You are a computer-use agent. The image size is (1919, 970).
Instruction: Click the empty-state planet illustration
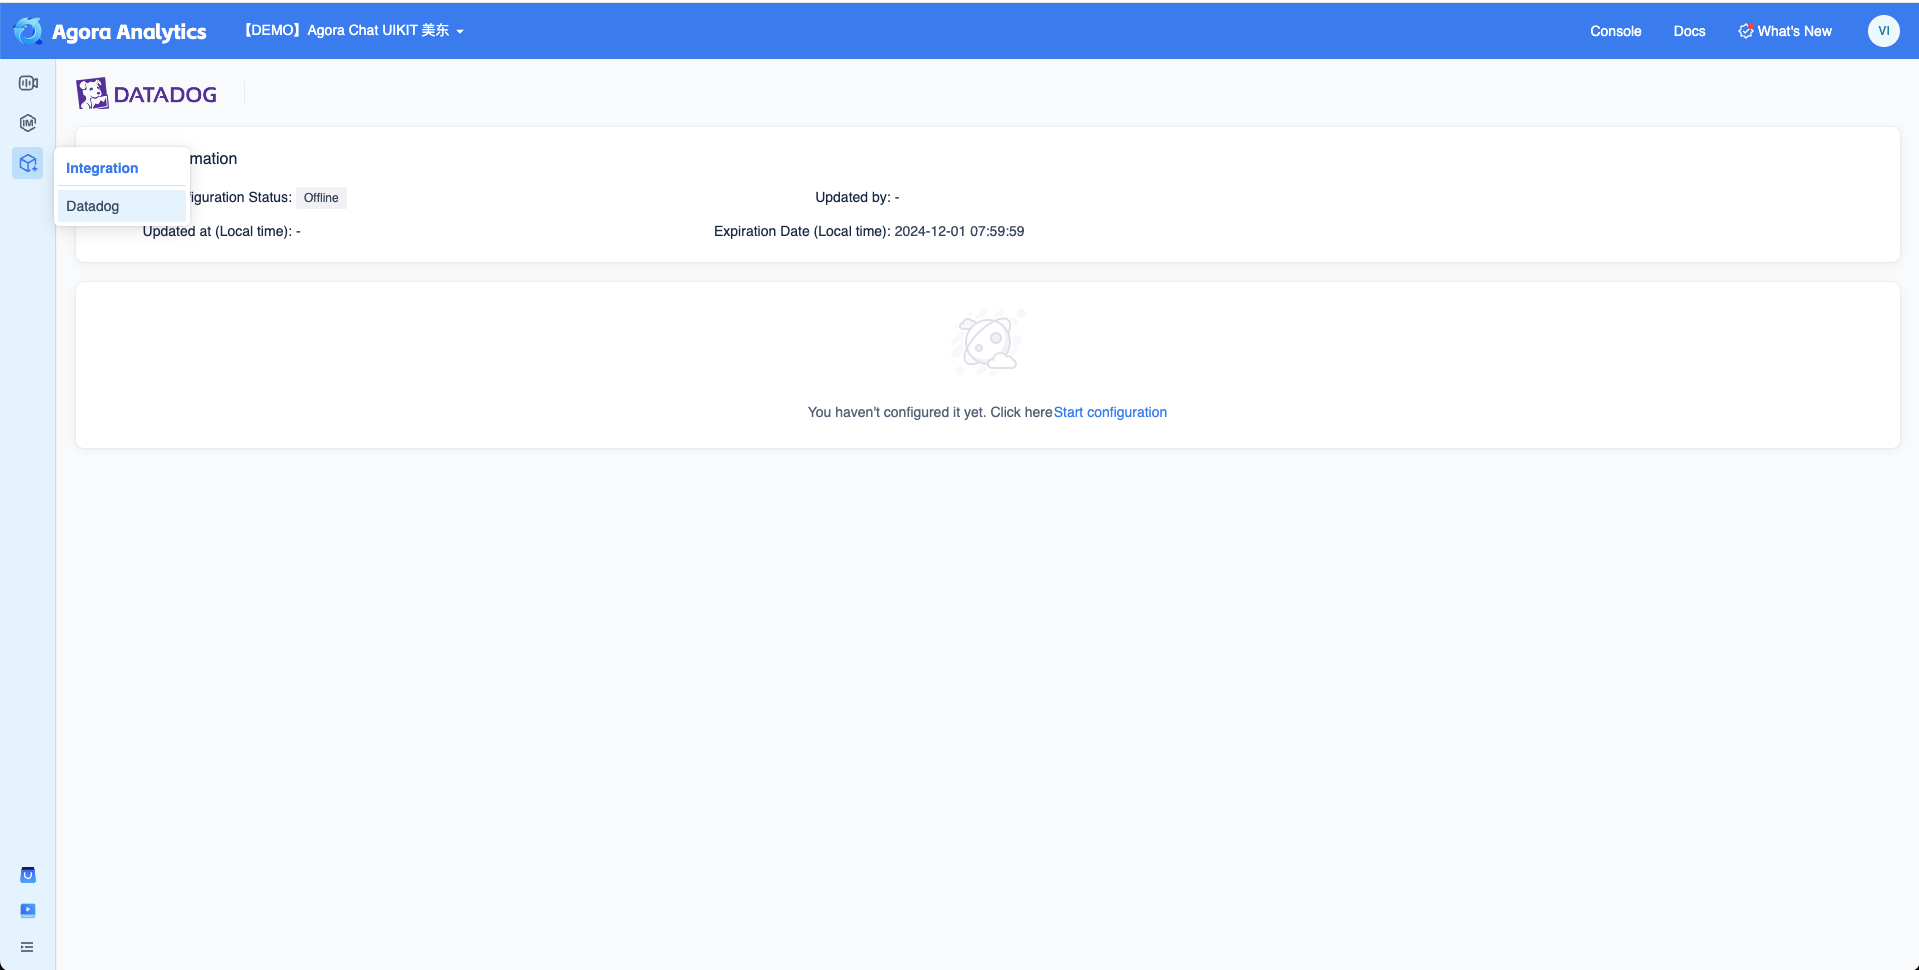pyautogui.click(x=988, y=342)
